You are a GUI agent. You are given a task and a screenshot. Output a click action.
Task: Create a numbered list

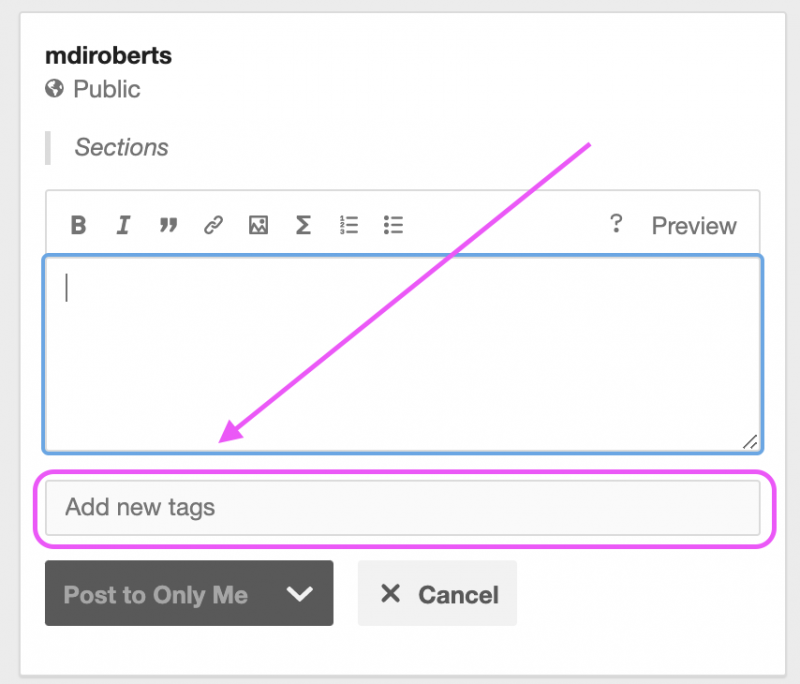tap(348, 225)
